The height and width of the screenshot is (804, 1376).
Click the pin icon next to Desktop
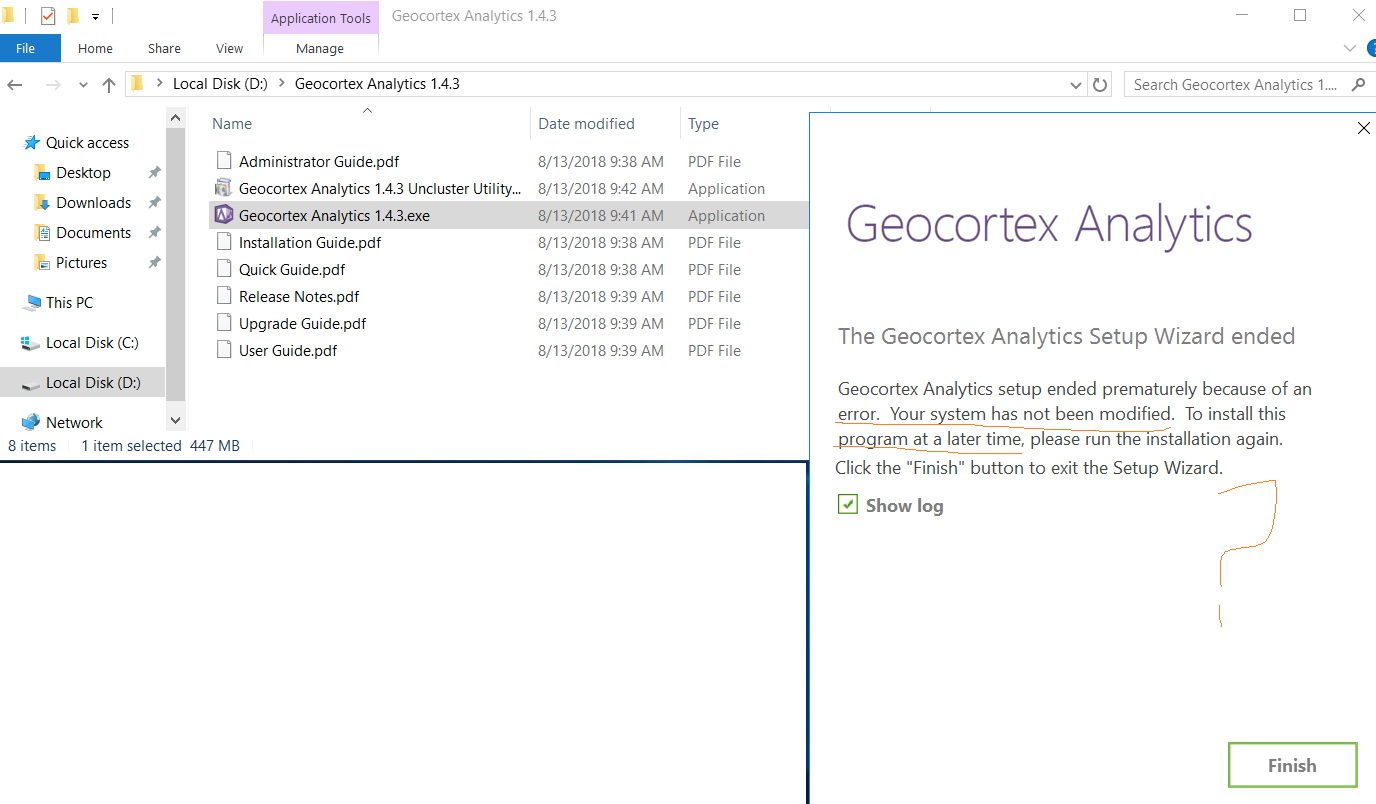tap(154, 172)
